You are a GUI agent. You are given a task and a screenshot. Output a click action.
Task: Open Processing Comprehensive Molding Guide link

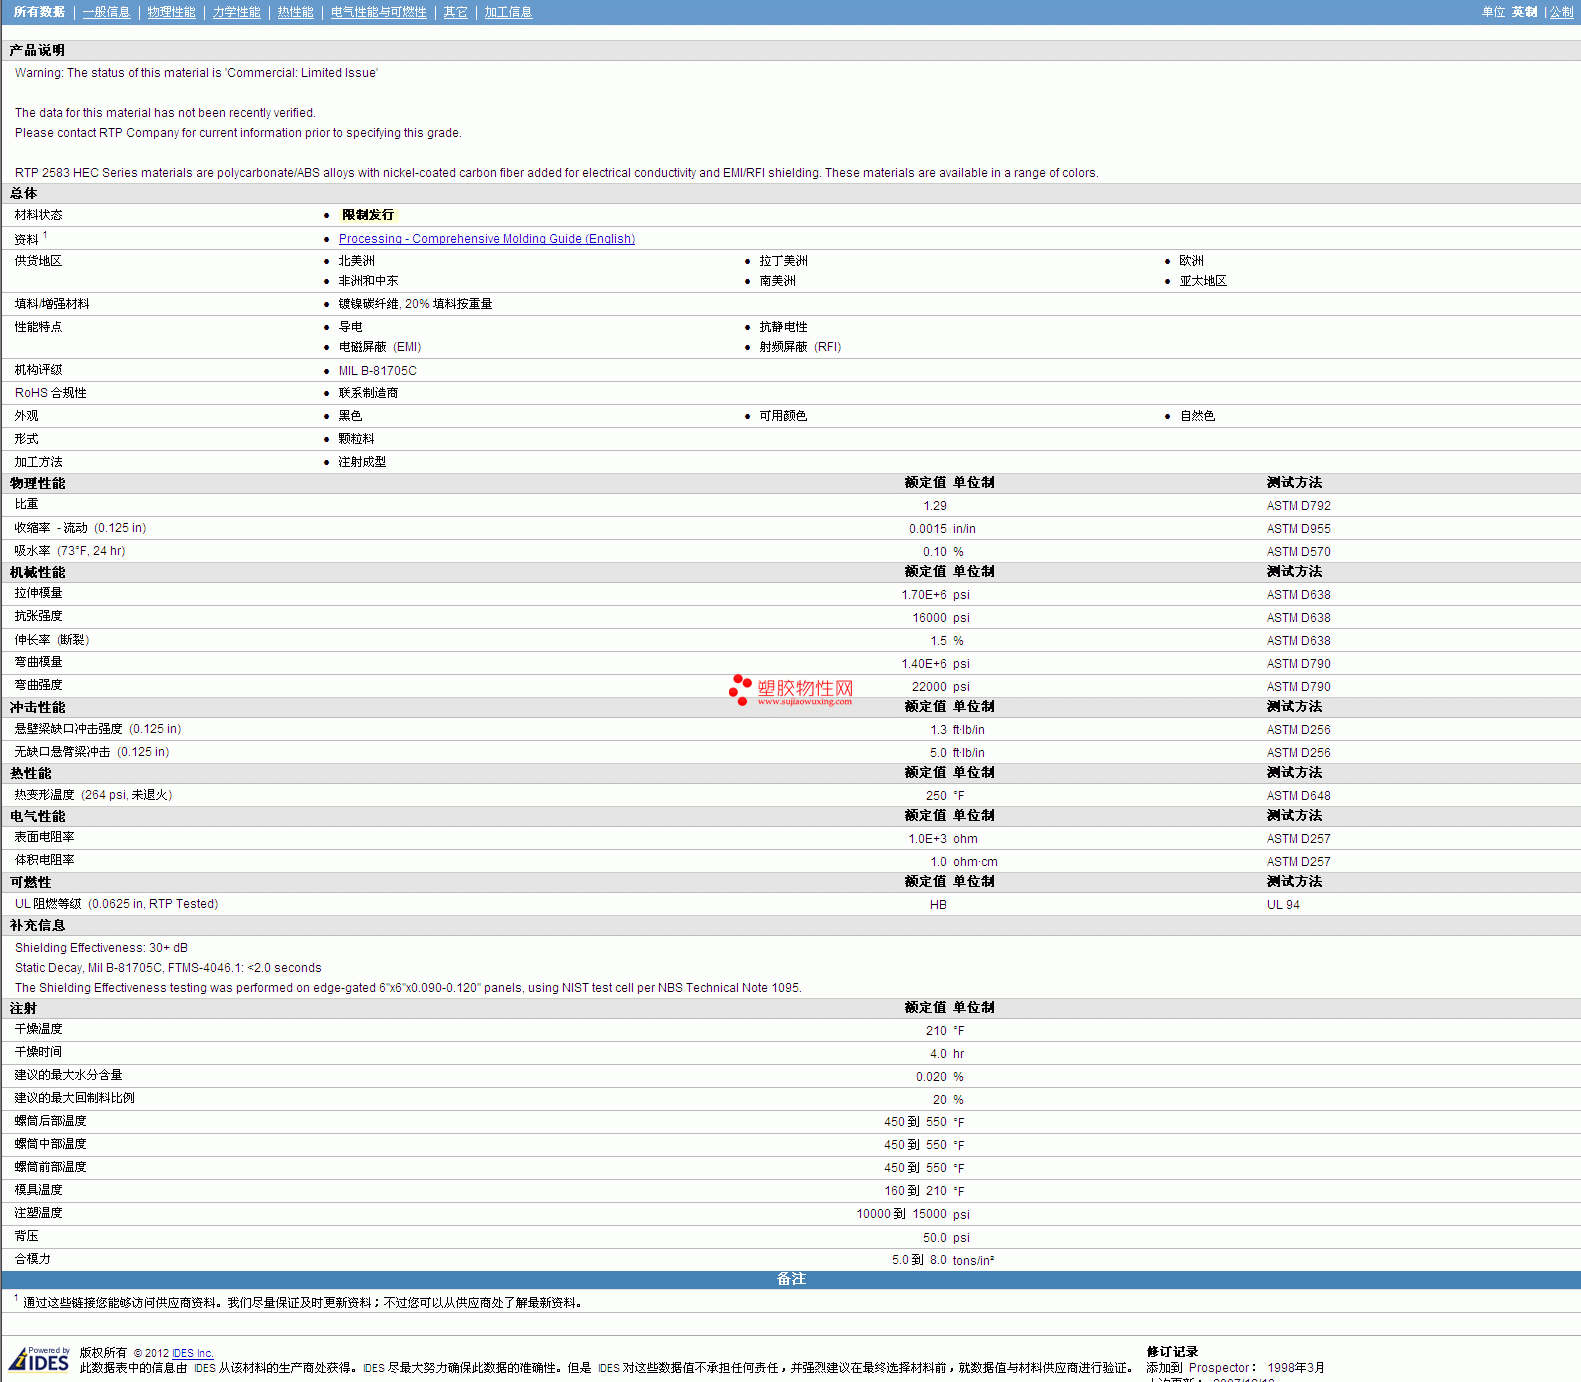point(486,239)
